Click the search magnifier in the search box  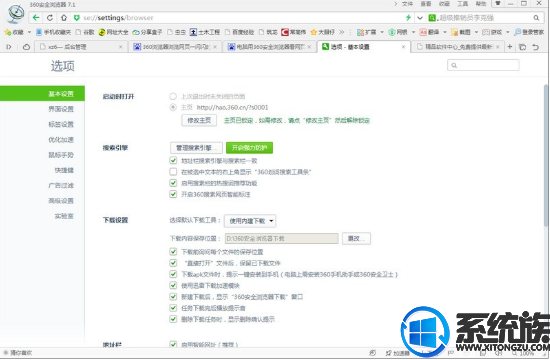tap(536, 18)
